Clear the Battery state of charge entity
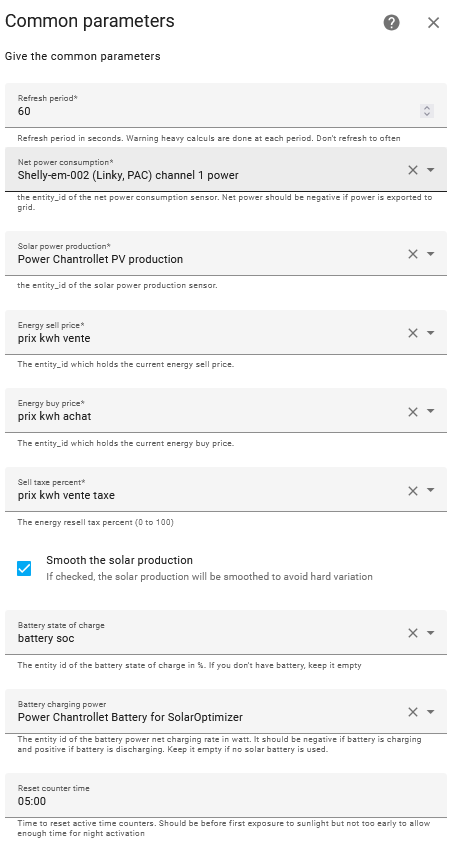The width and height of the screenshot is (457, 855). coord(413,633)
